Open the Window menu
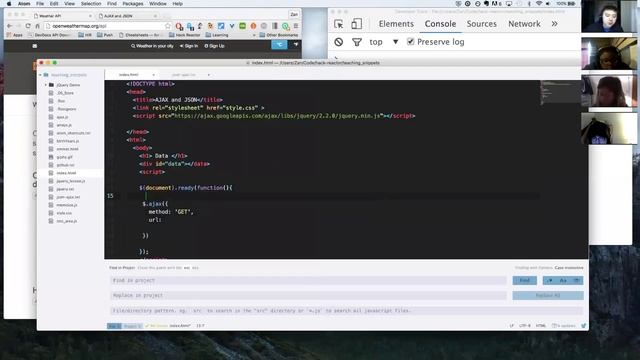This screenshot has height=360, width=640. coord(158,4)
